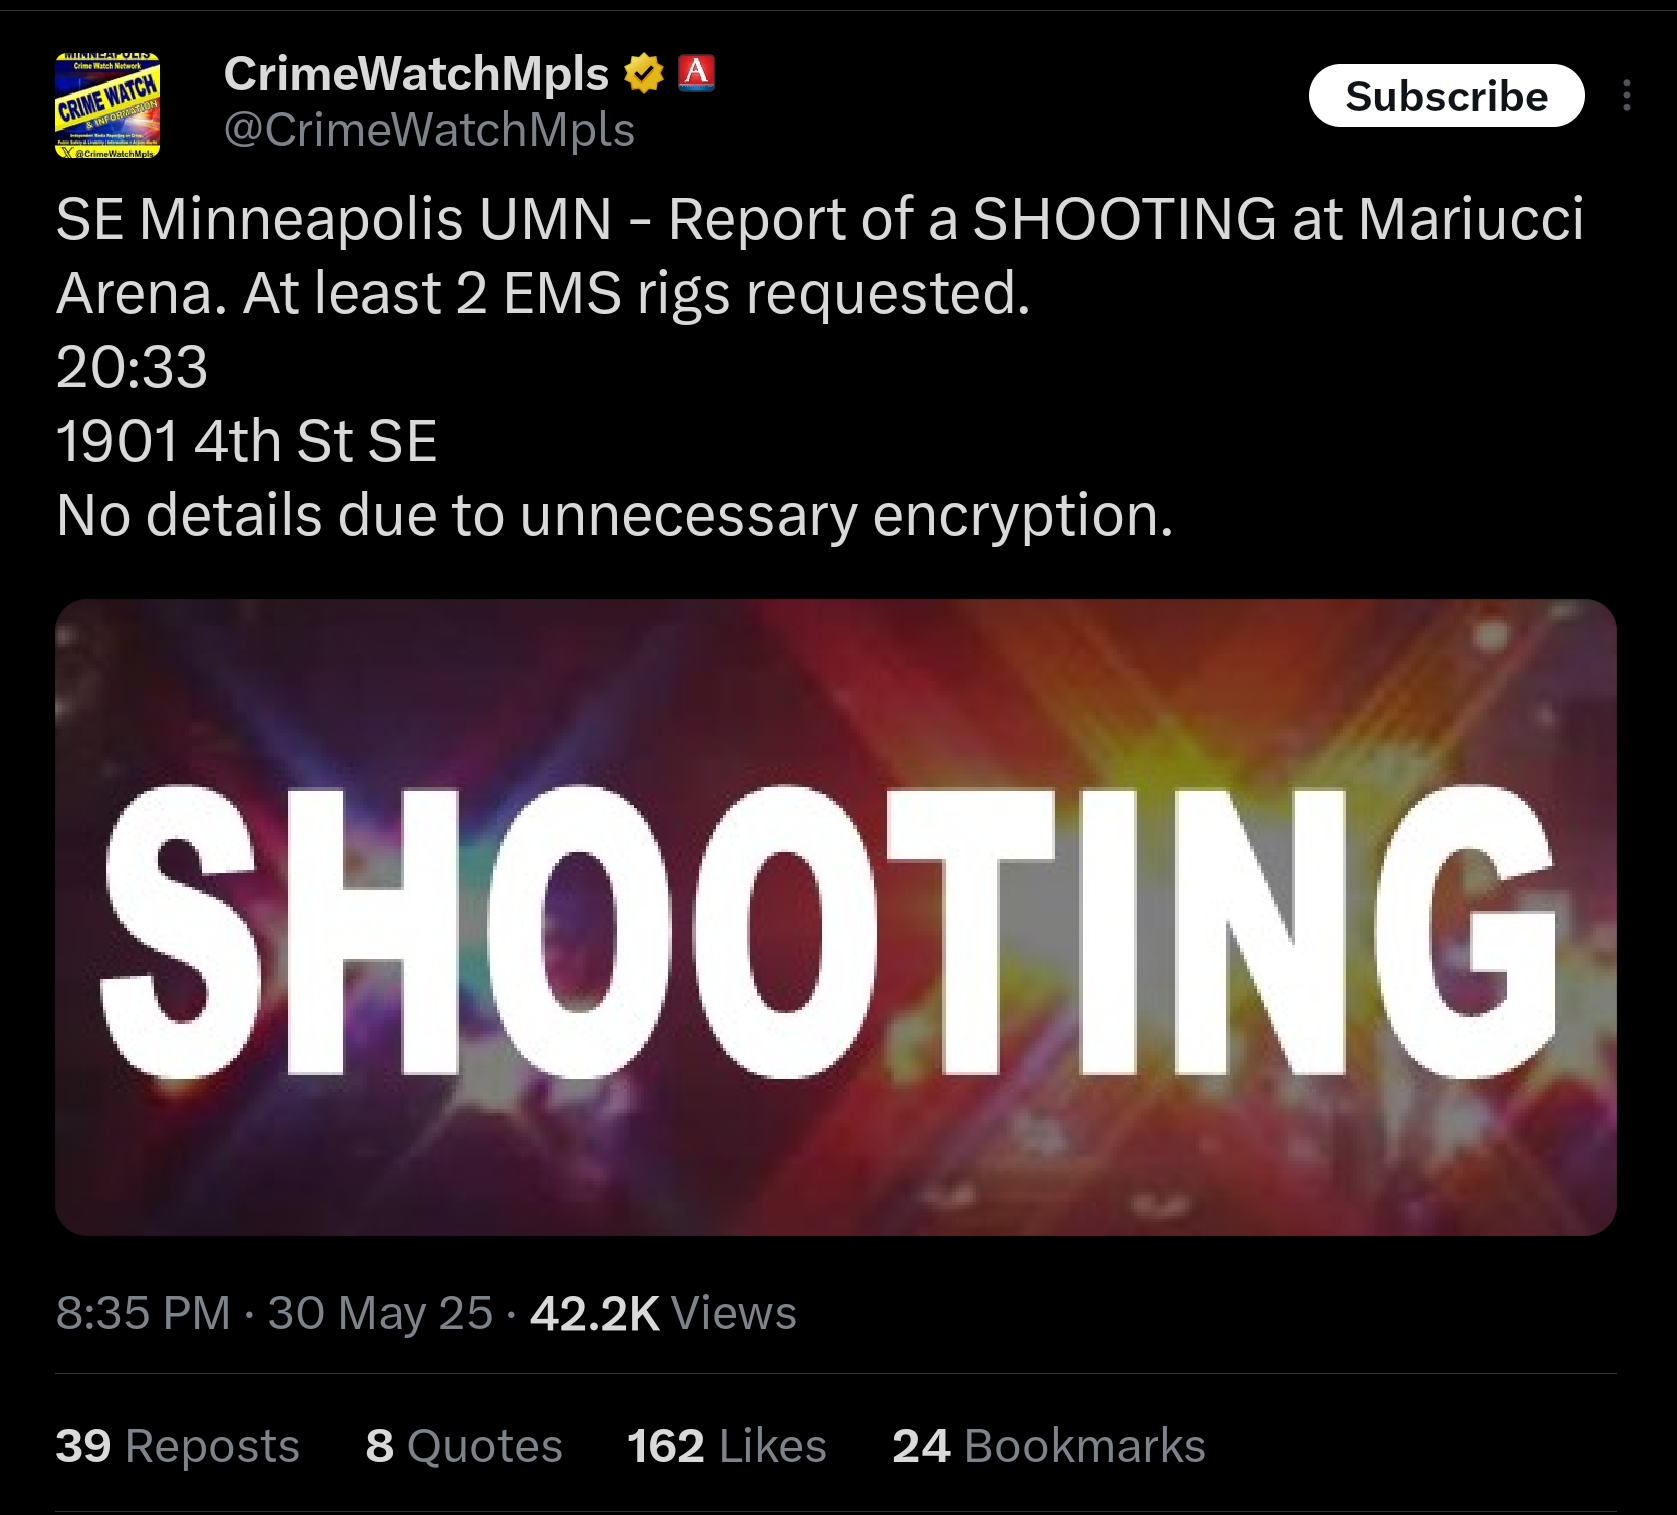Click the red A affiliate badge
1677x1515 pixels.
point(696,73)
